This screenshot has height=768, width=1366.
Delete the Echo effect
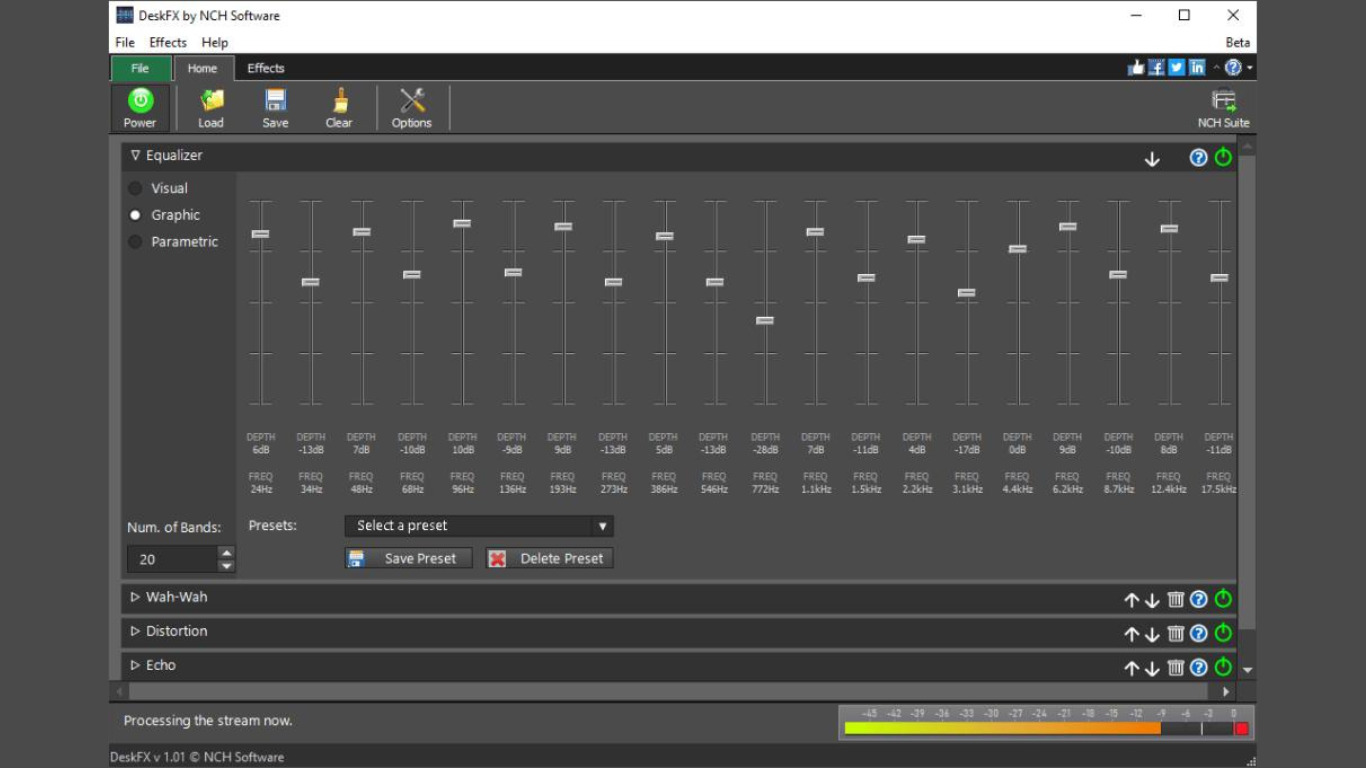click(1176, 667)
